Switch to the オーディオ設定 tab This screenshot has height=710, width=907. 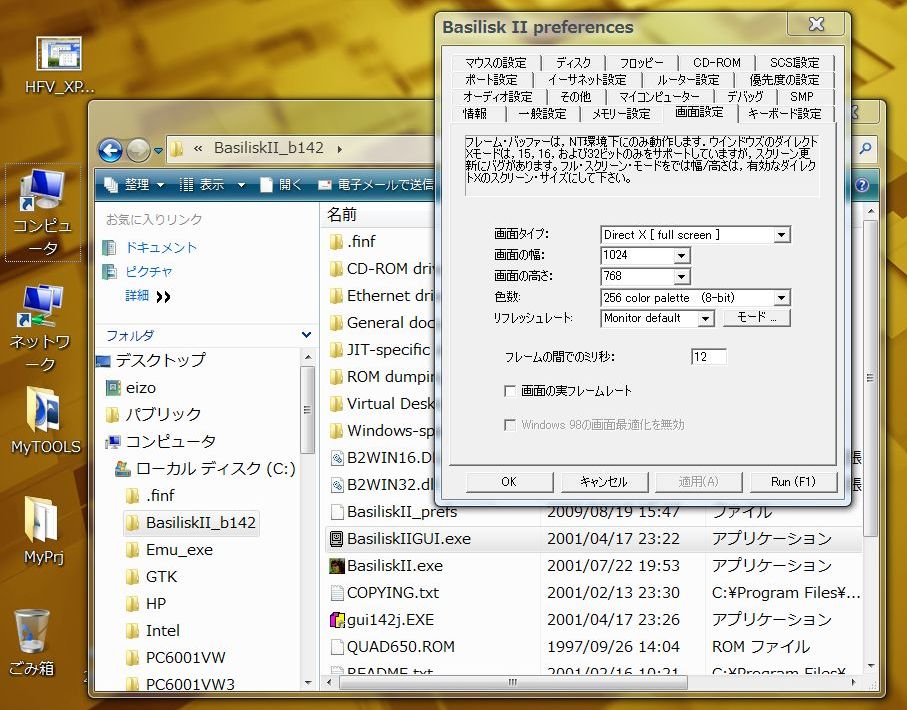(497, 96)
